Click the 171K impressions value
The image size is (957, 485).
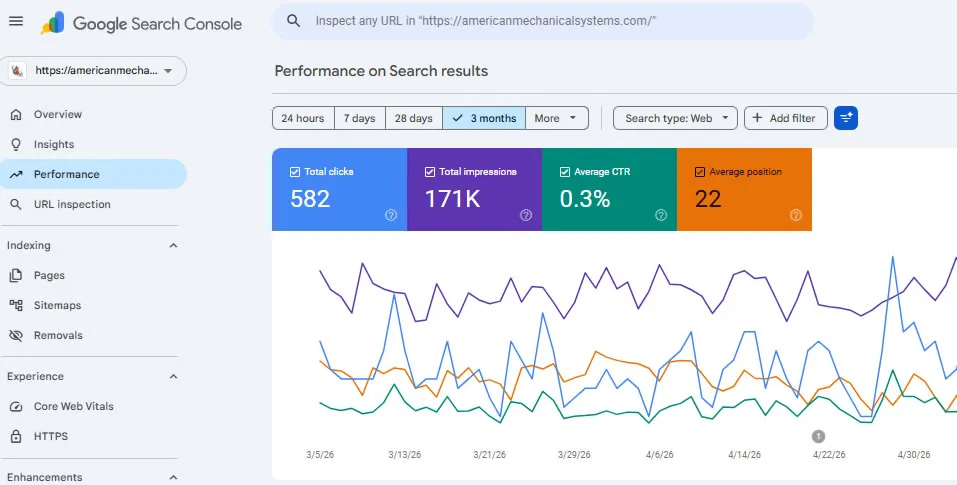452,199
